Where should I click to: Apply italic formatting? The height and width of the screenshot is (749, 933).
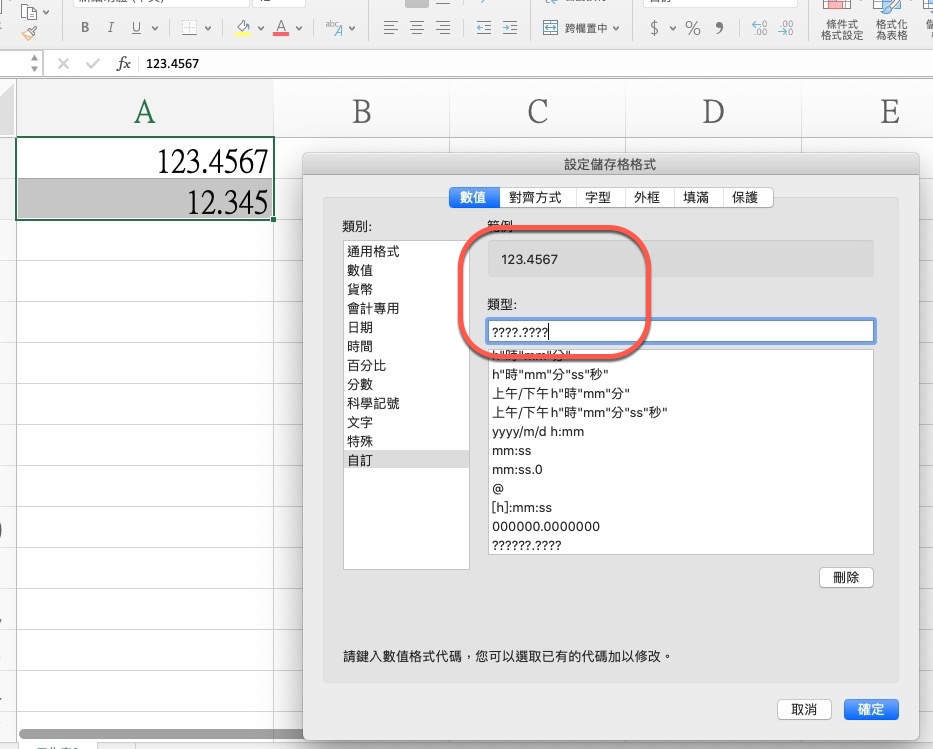111,28
